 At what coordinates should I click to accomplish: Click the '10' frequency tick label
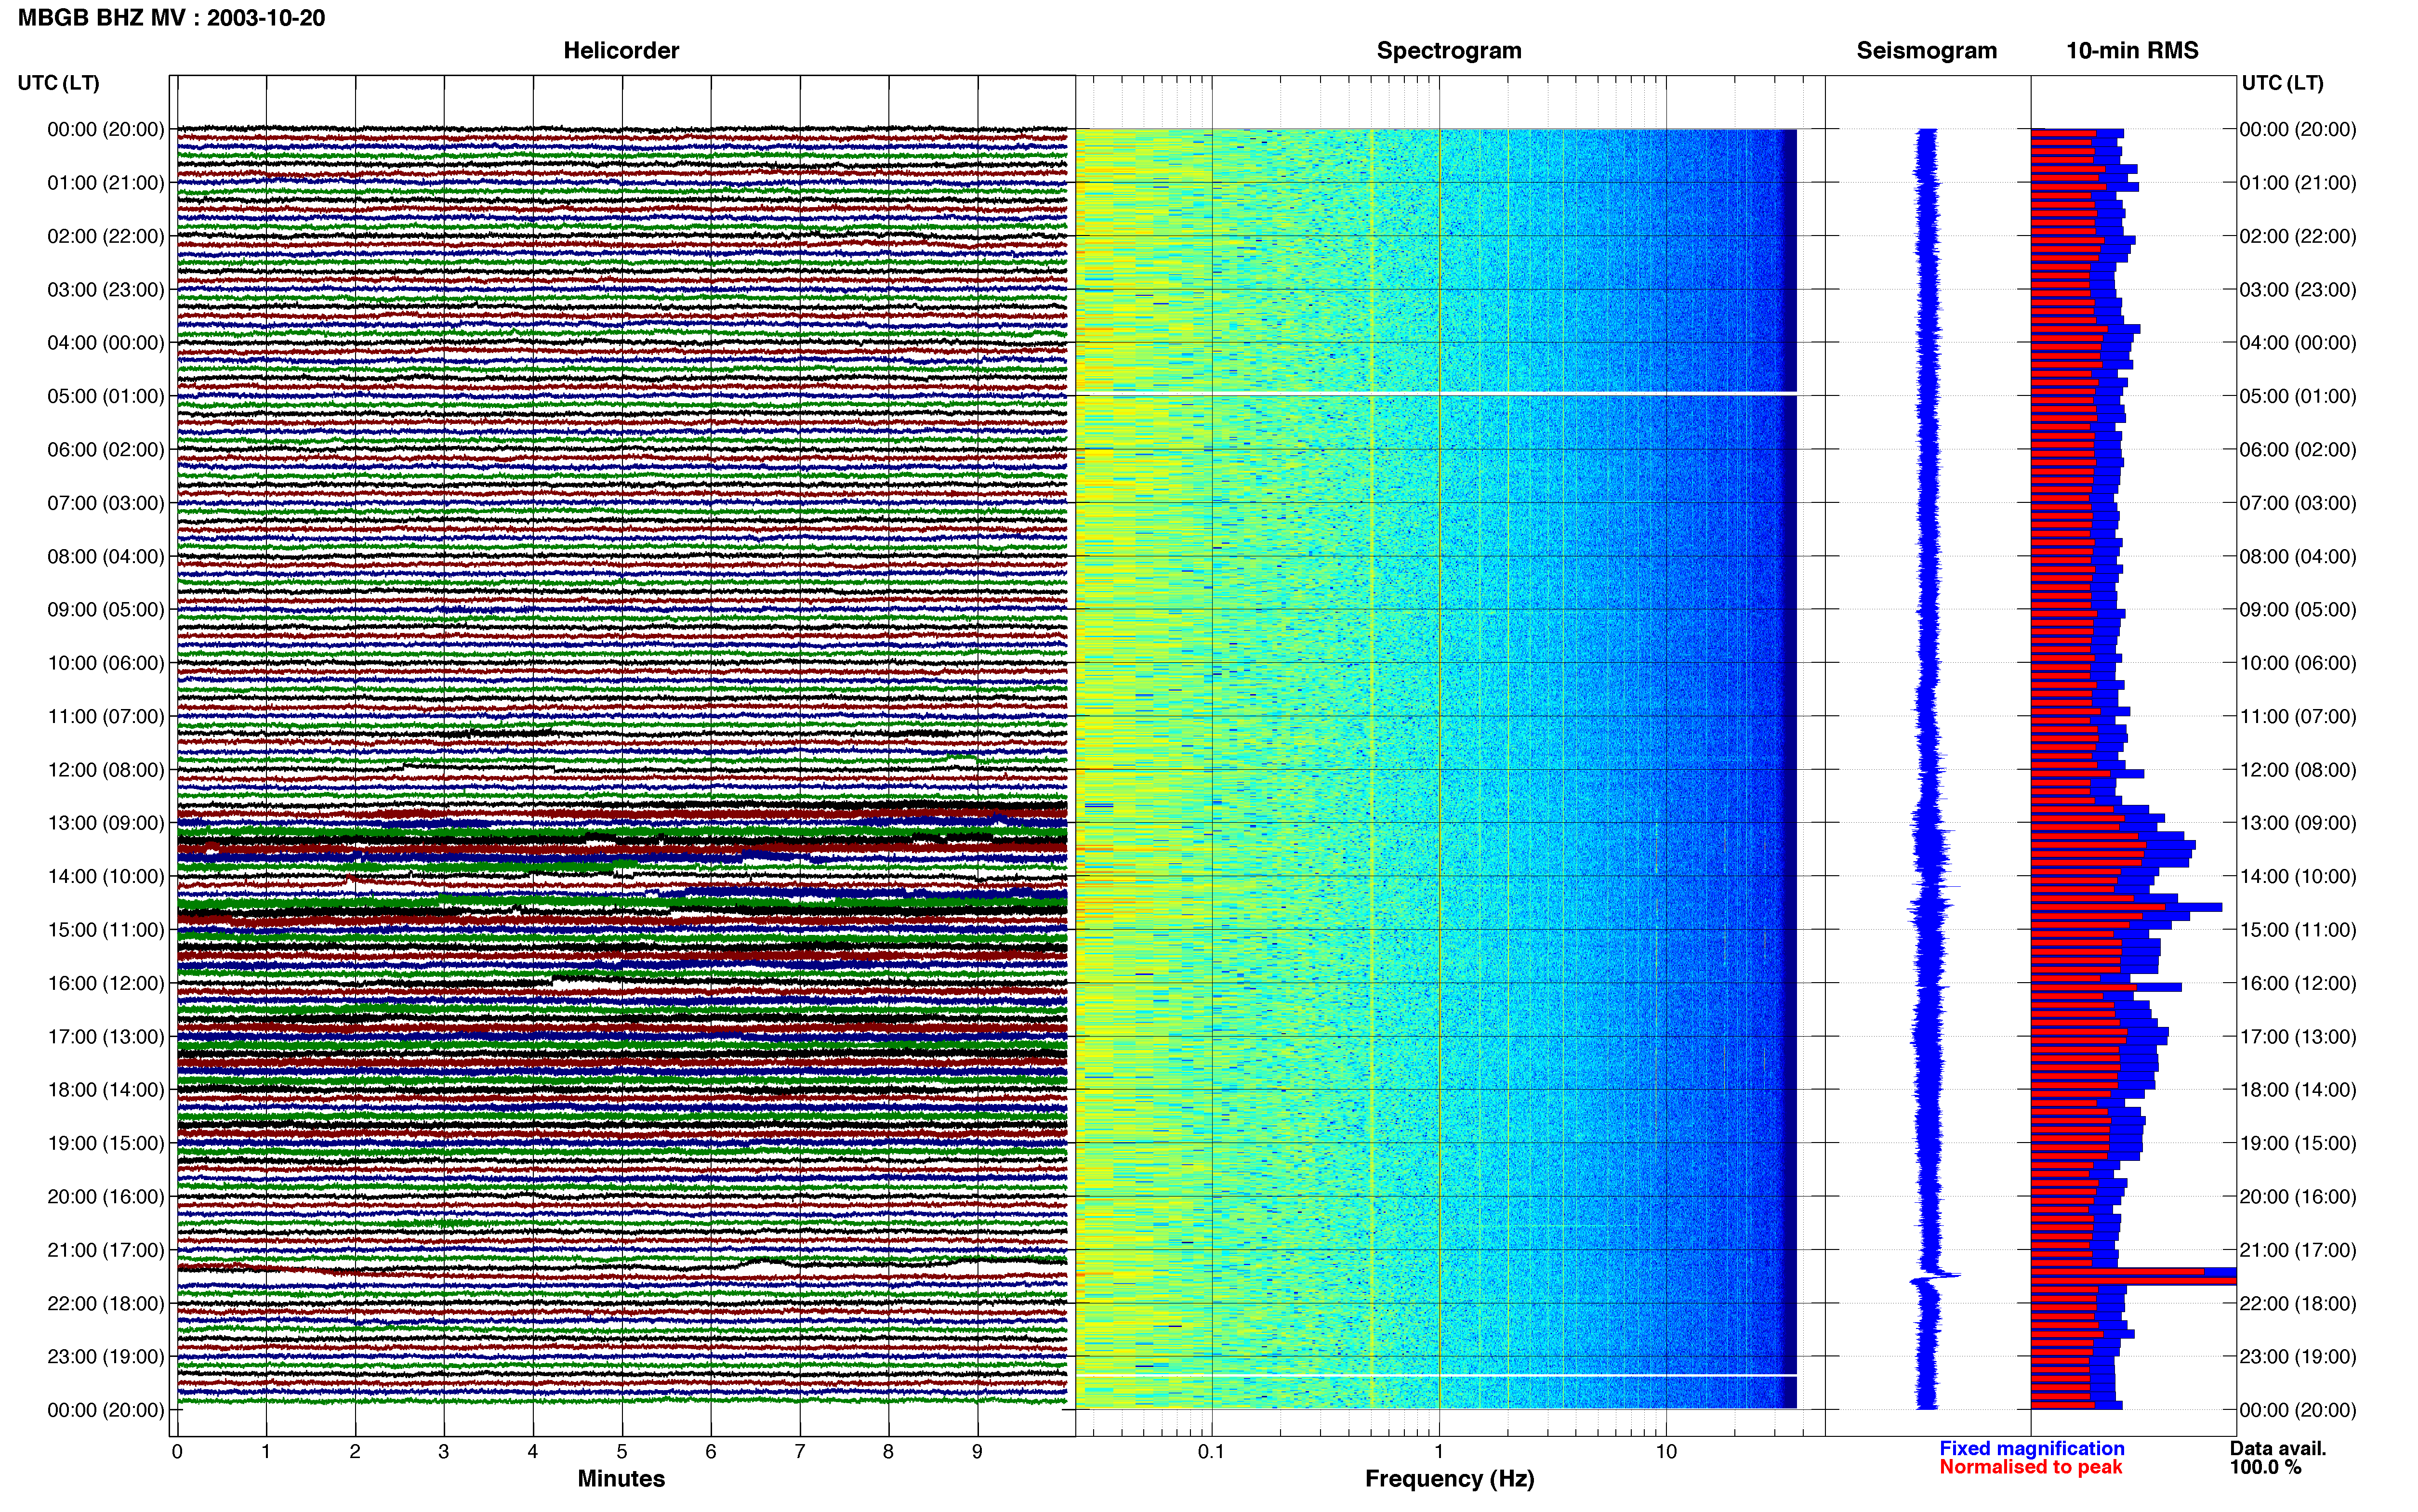(x=1665, y=1452)
